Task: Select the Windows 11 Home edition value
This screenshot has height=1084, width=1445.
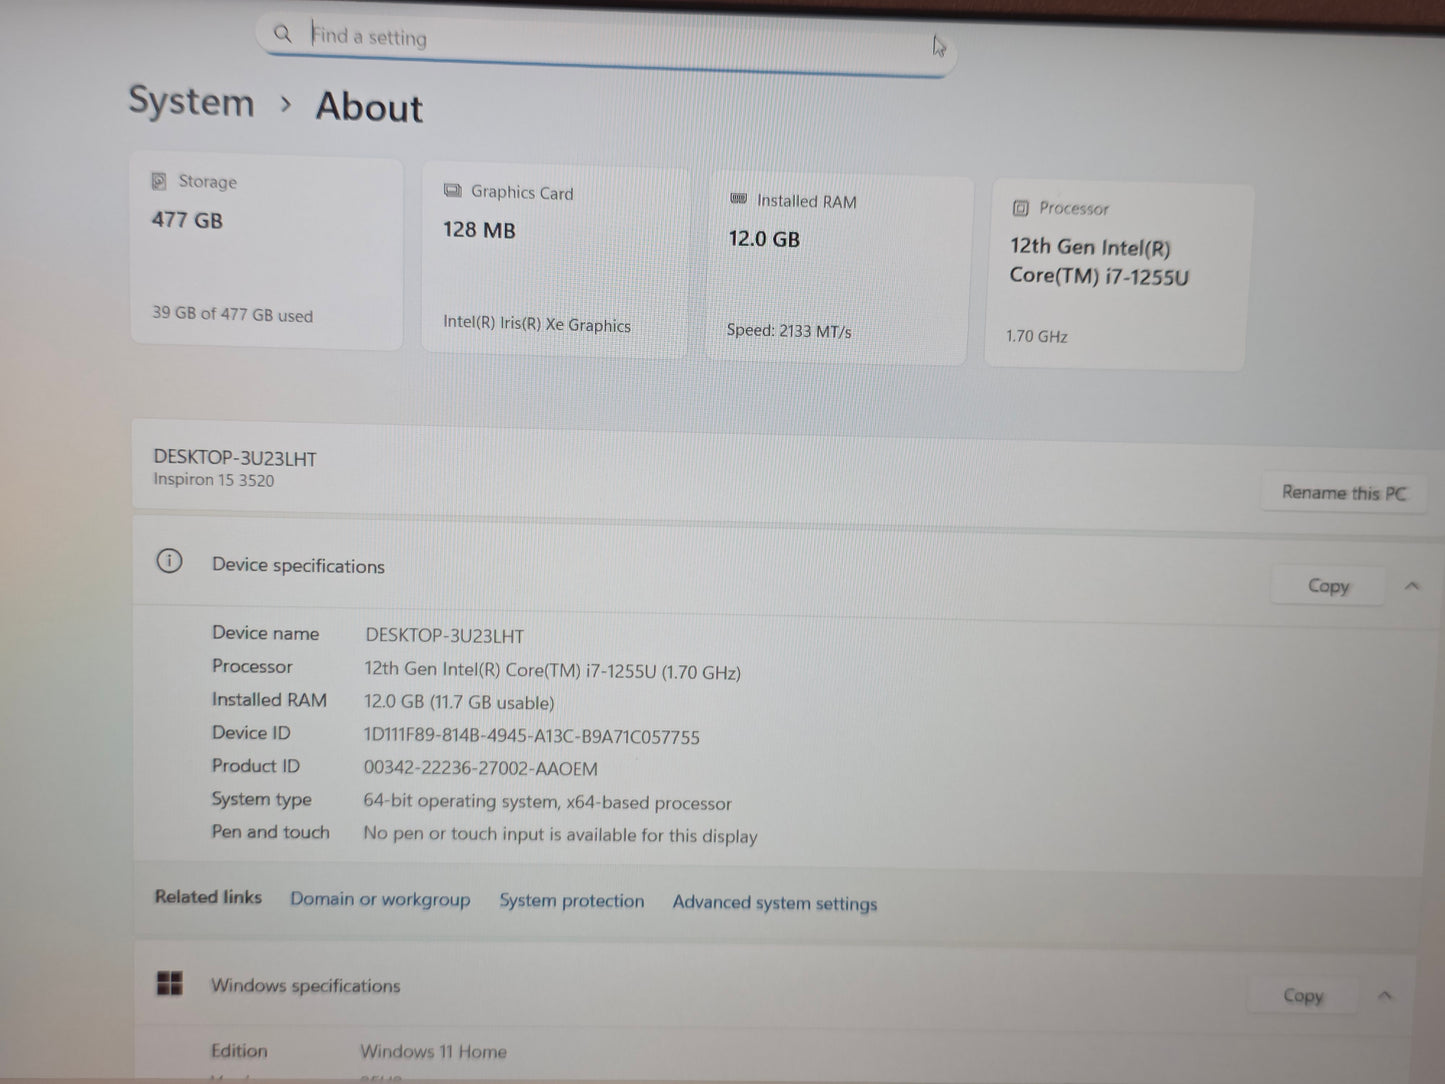Action: click(x=433, y=1052)
